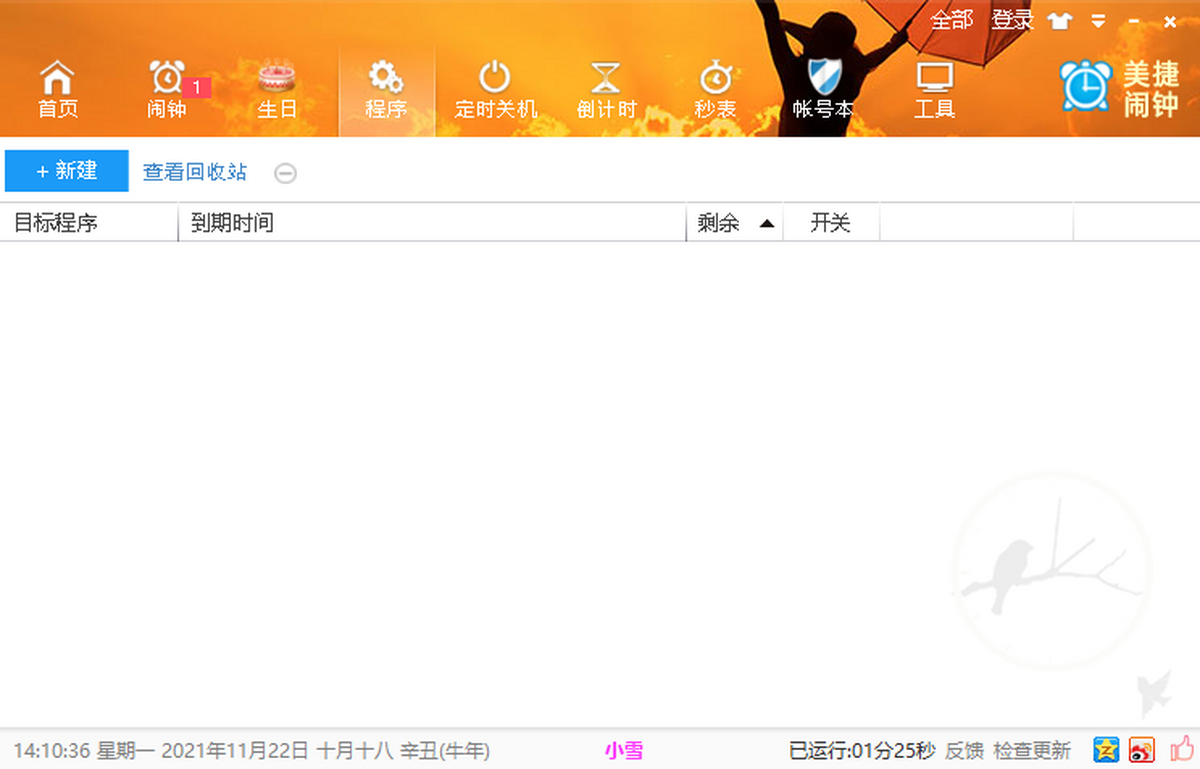Share to Weibo from status bar
Image resolution: width=1200 pixels, height=769 pixels.
point(1142,749)
